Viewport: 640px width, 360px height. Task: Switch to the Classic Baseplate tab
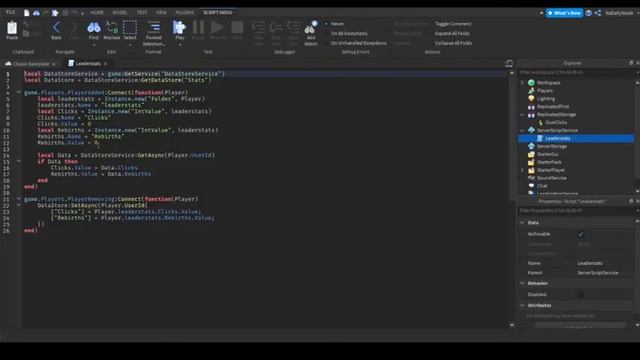(31, 64)
